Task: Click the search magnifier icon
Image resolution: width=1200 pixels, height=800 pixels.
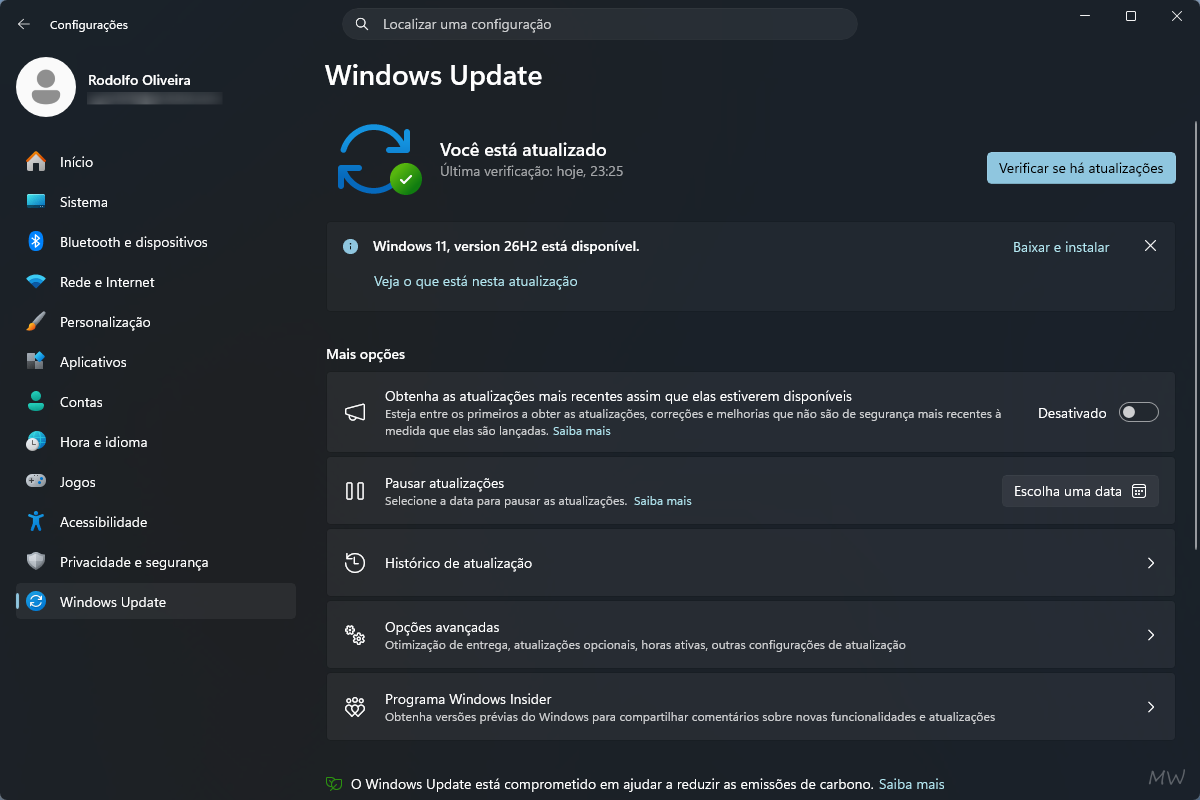Action: click(x=362, y=24)
